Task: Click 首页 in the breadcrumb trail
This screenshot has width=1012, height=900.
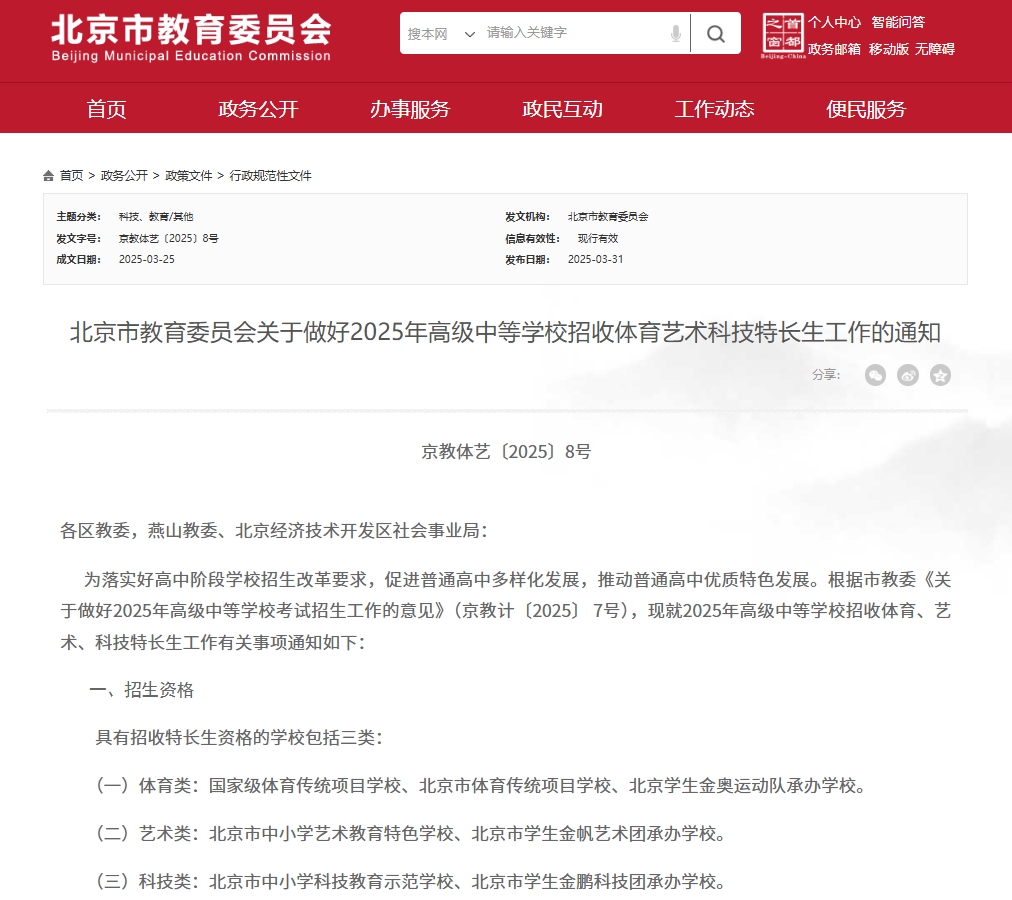Action: tap(72, 176)
